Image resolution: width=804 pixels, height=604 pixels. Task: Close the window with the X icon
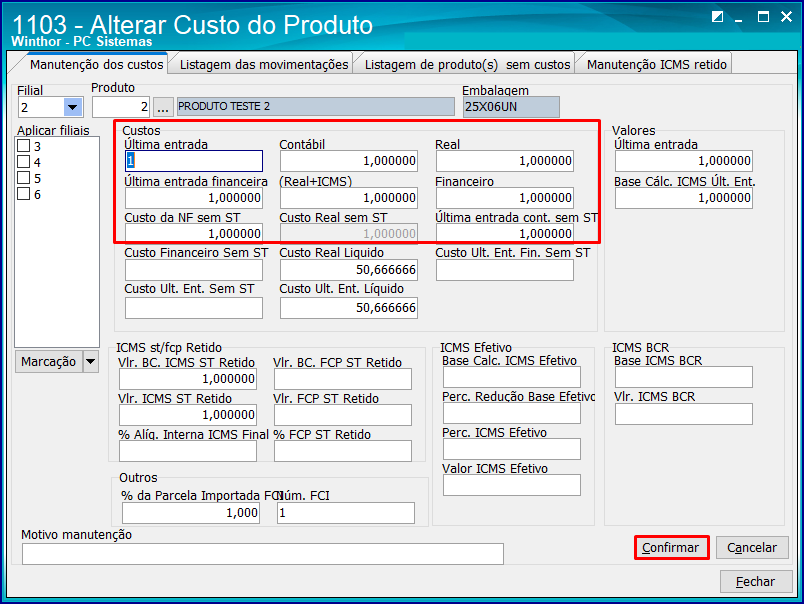(x=786, y=16)
